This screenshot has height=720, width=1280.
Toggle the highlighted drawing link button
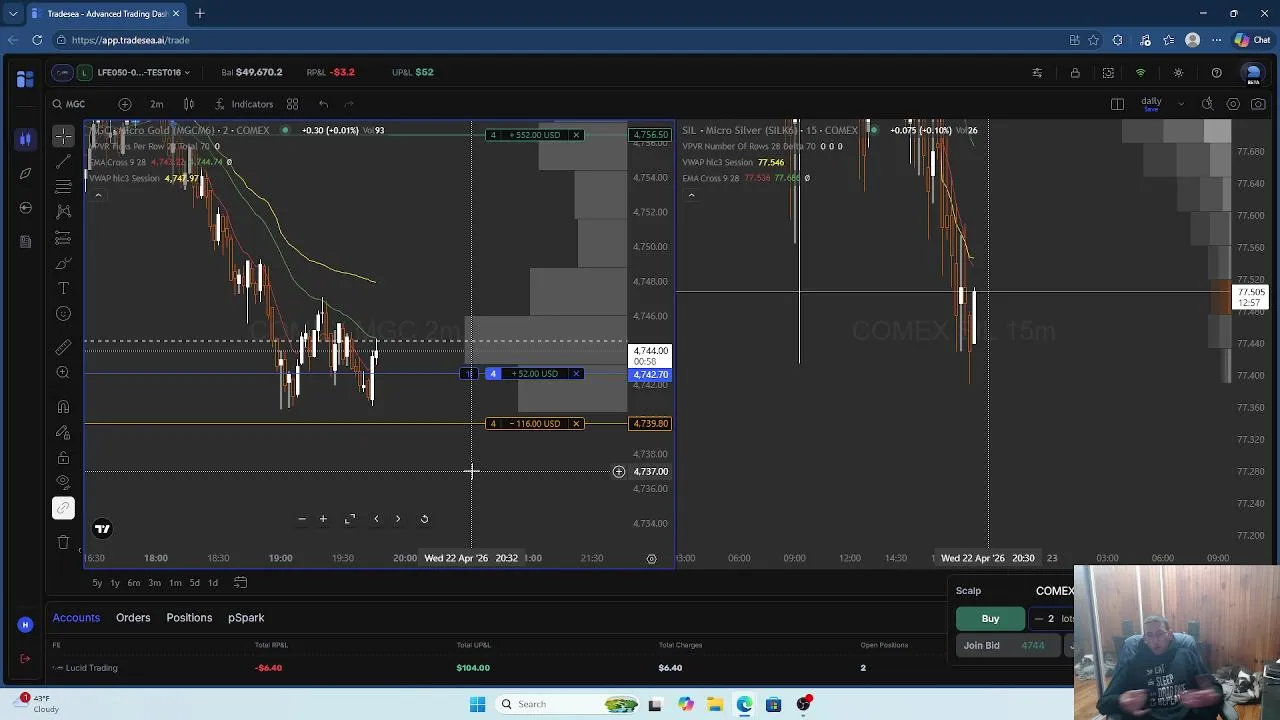(63, 508)
